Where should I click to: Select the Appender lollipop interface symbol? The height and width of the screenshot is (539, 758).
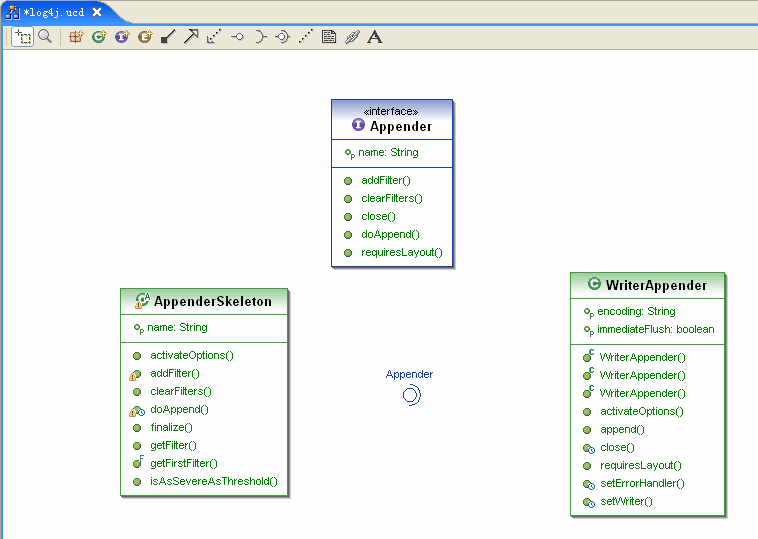pos(411,395)
